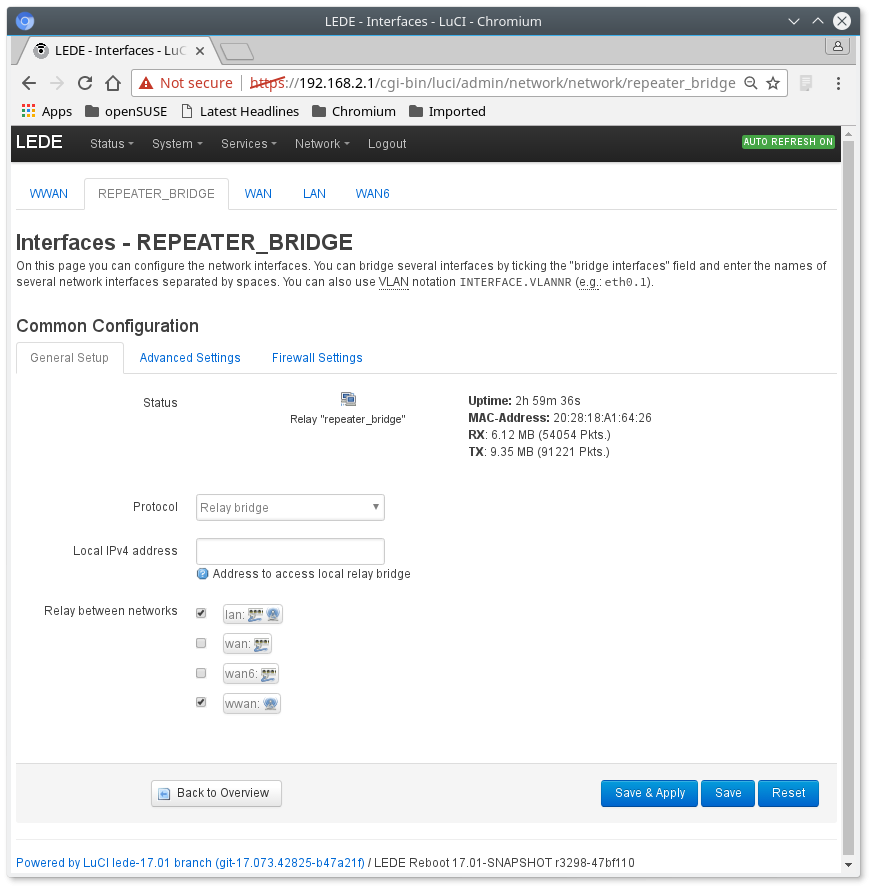This screenshot has width=873, height=890.
Task: Open the WWAN interface tab
Action: point(49,193)
